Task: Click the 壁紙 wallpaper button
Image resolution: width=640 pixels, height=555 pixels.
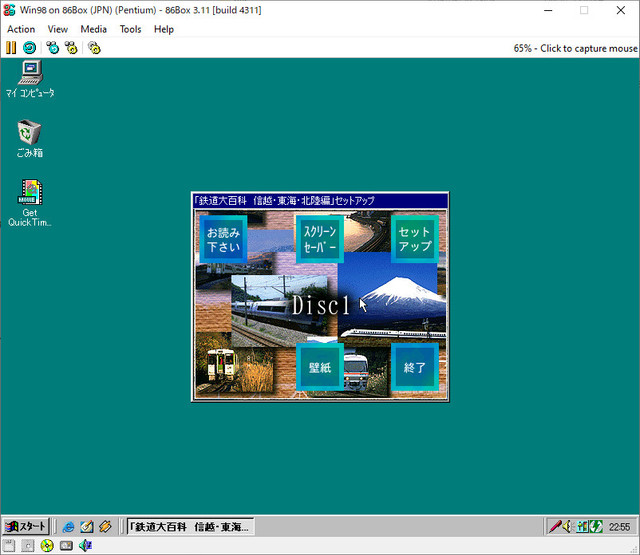Action: coord(320,367)
